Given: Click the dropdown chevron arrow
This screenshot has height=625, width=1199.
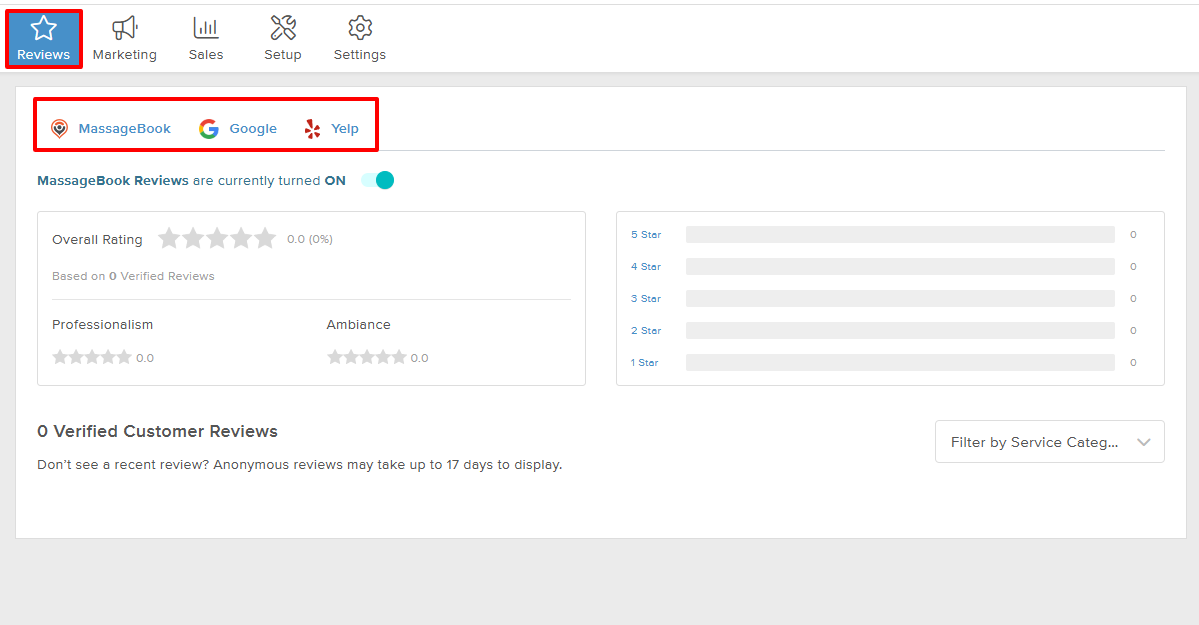Looking at the screenshot, I should (x=1145, y=442).
